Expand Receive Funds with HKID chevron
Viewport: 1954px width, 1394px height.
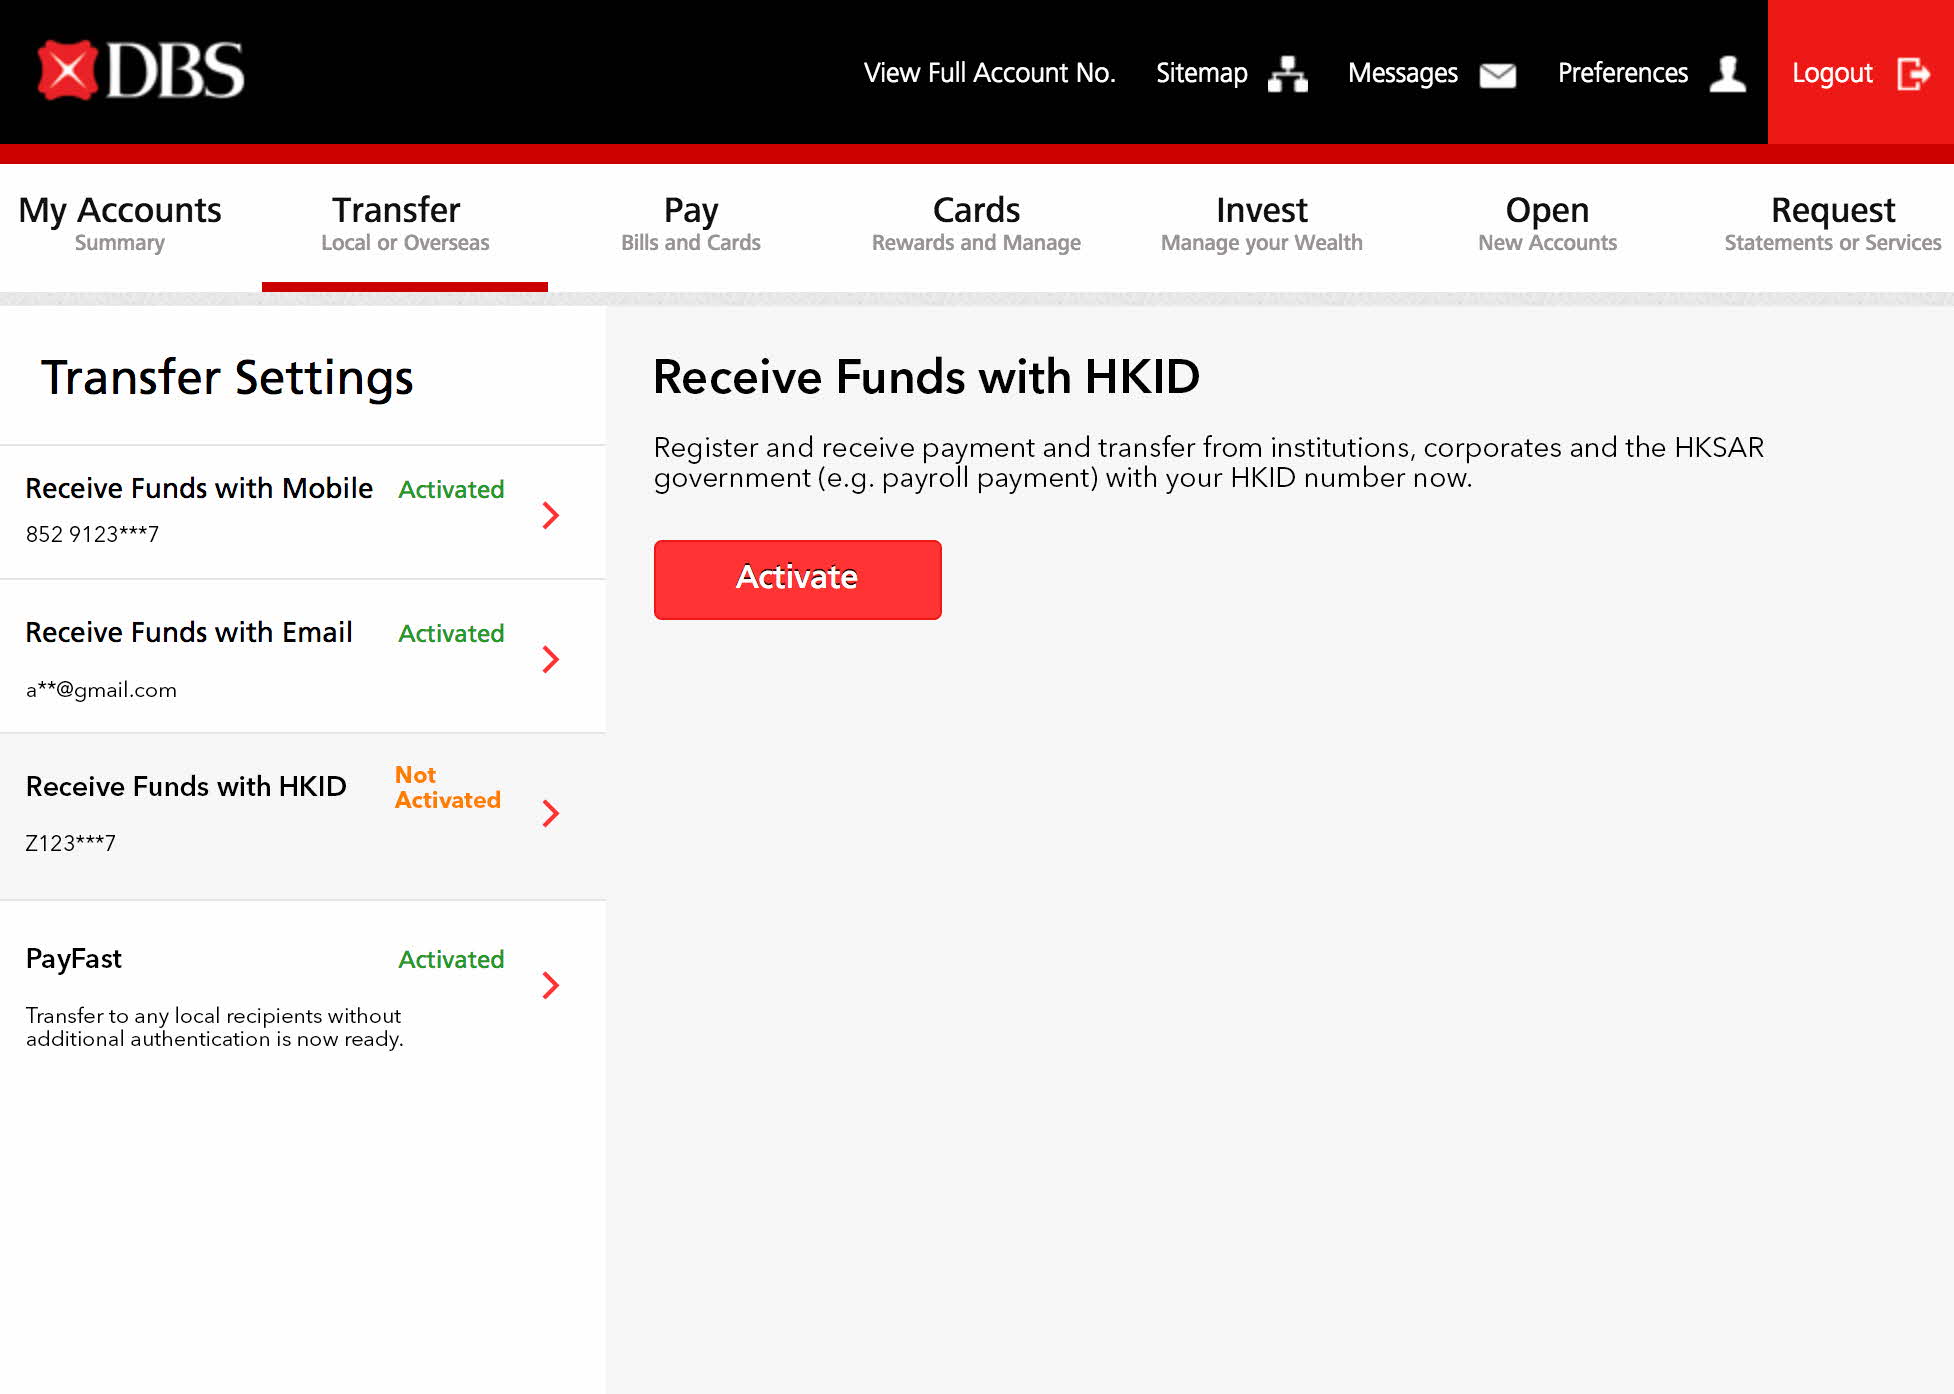550,813
